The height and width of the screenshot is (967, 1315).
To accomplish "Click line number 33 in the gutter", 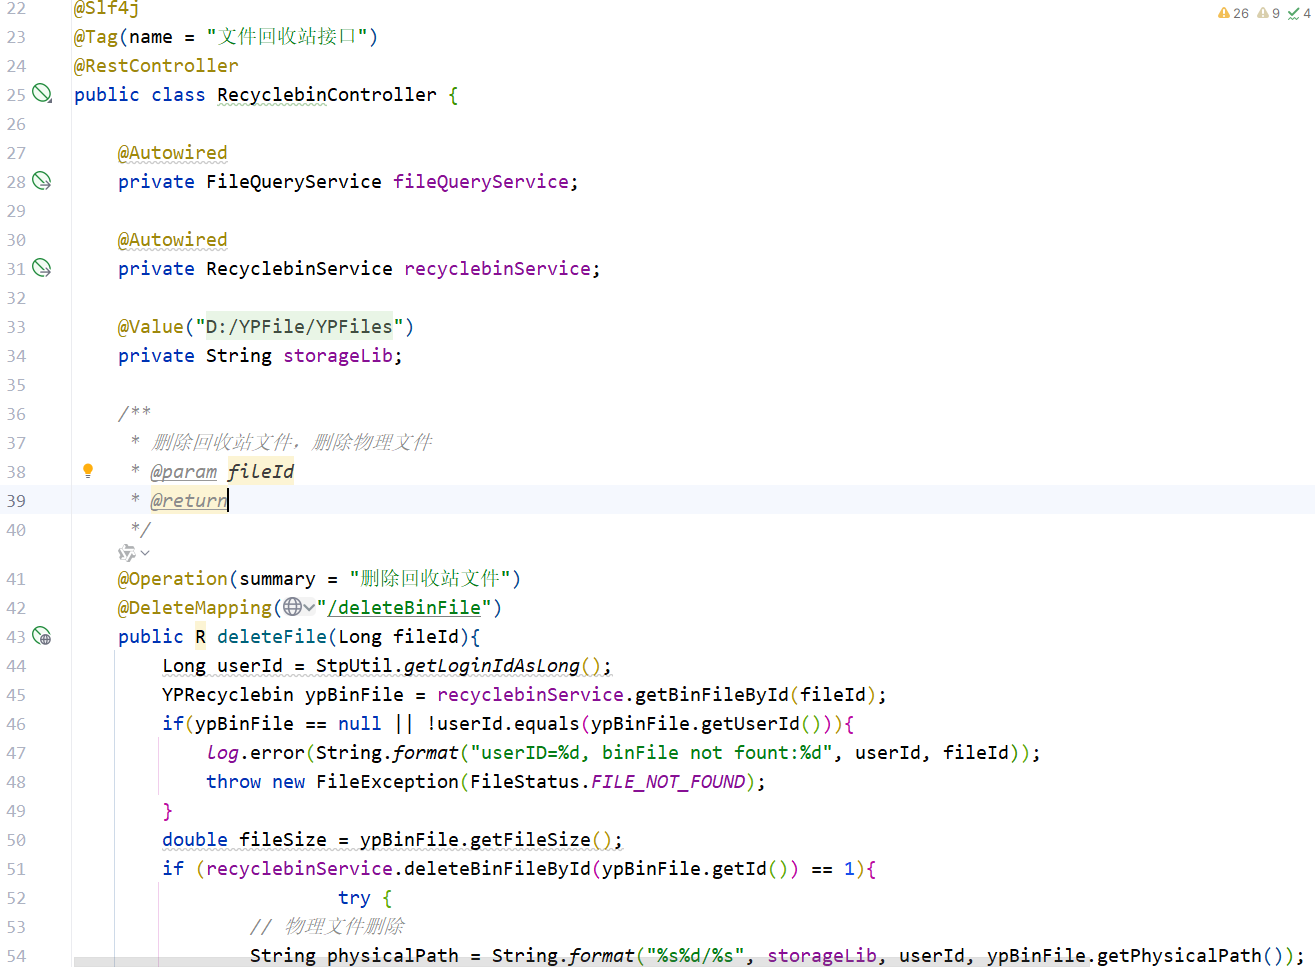I will click(x=16, y=327).
